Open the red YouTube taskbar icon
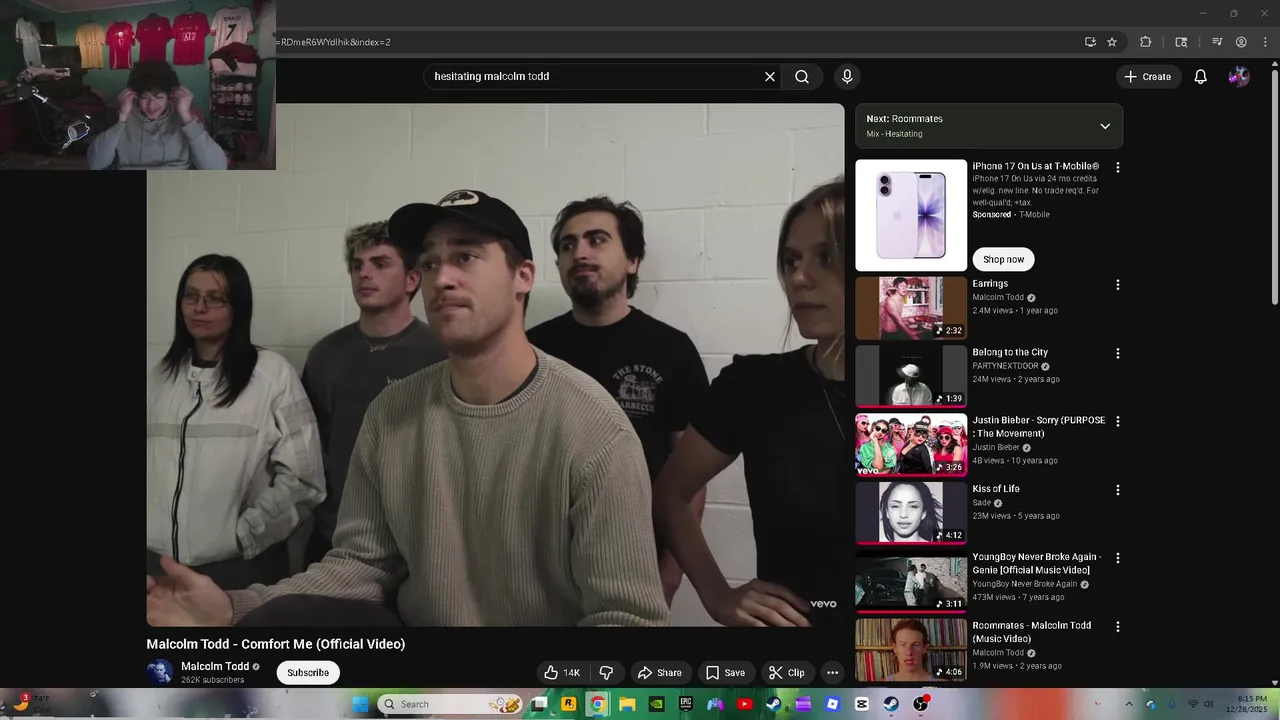 (x=745, y=704)
